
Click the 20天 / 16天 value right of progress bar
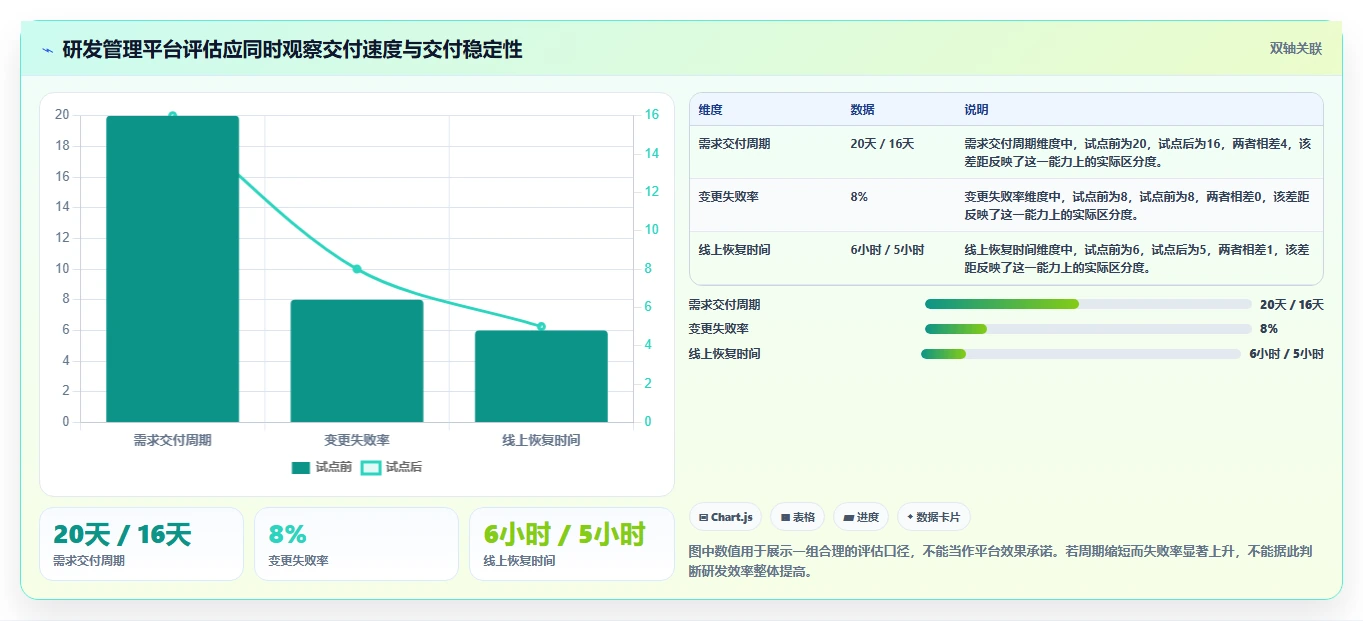pyautogui.click(x=1292, y=305)
